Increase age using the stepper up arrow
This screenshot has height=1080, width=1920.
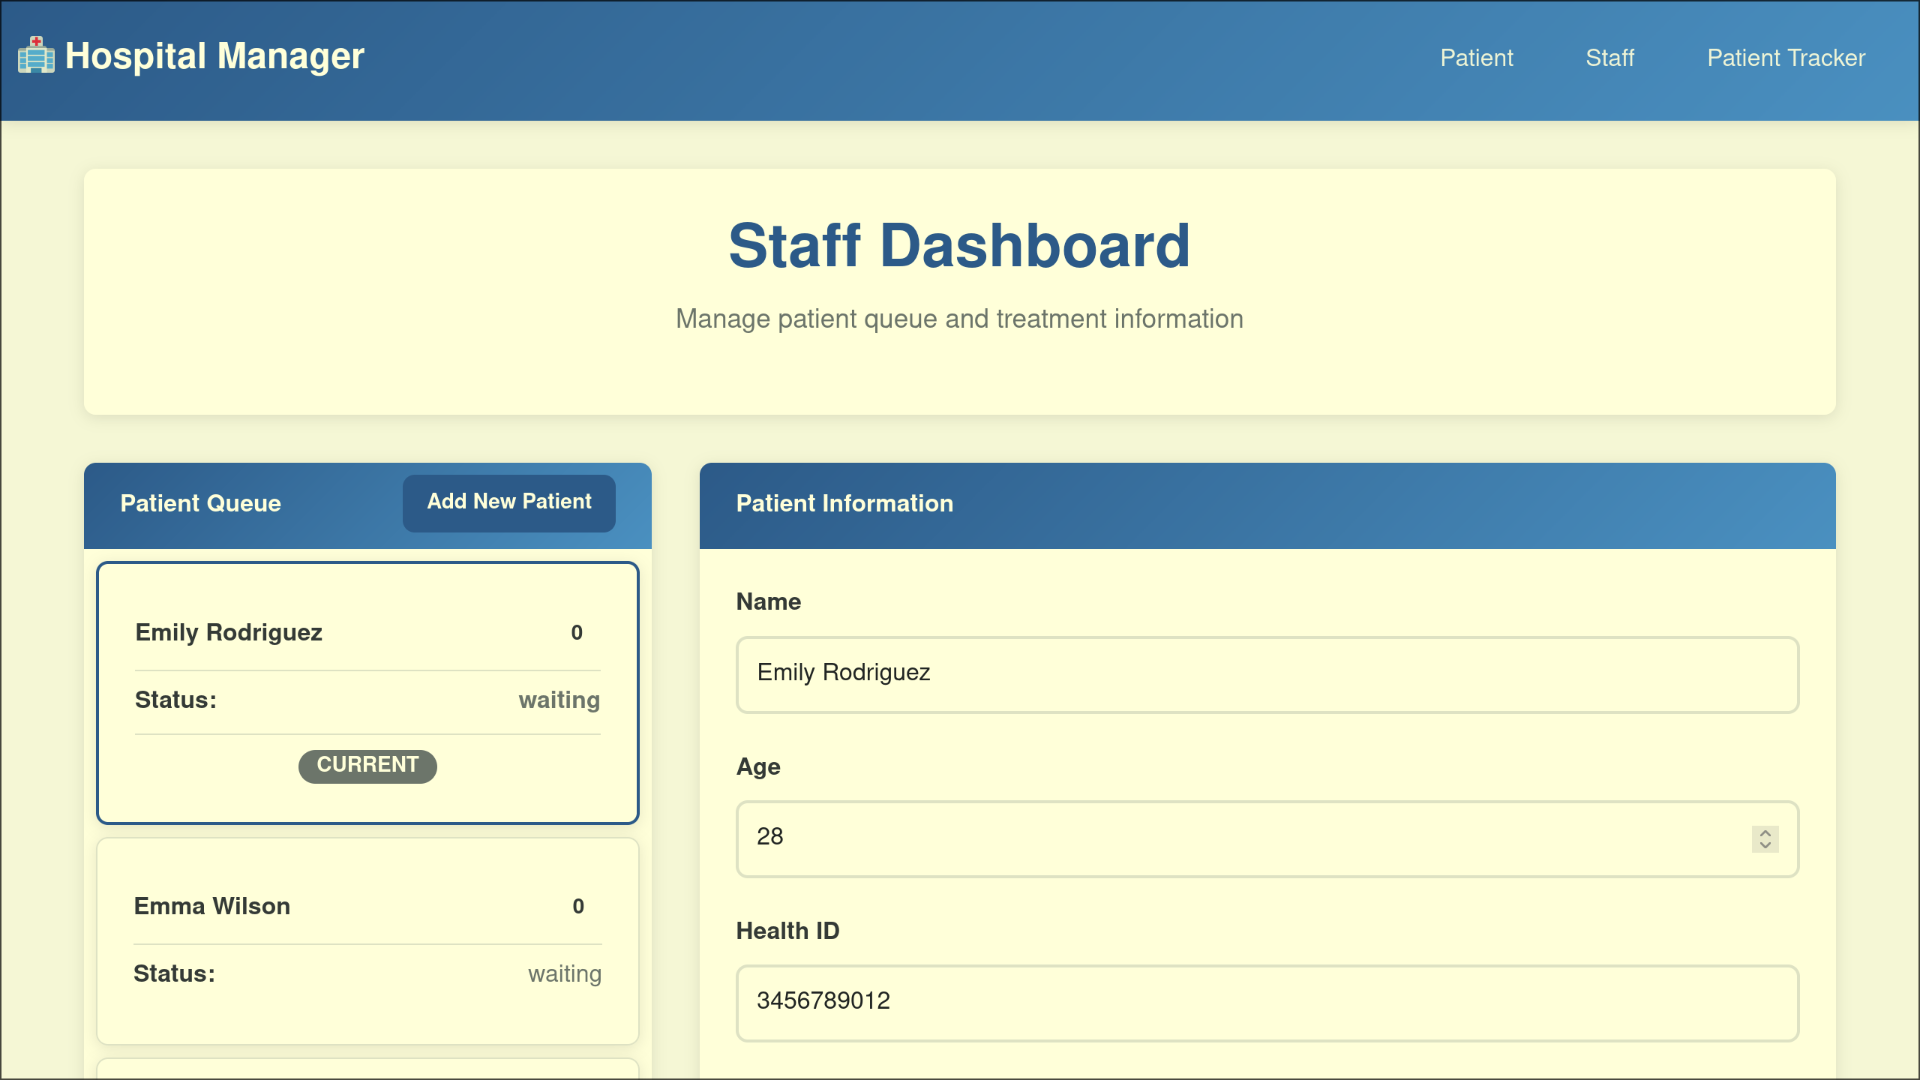(1765, 832)
